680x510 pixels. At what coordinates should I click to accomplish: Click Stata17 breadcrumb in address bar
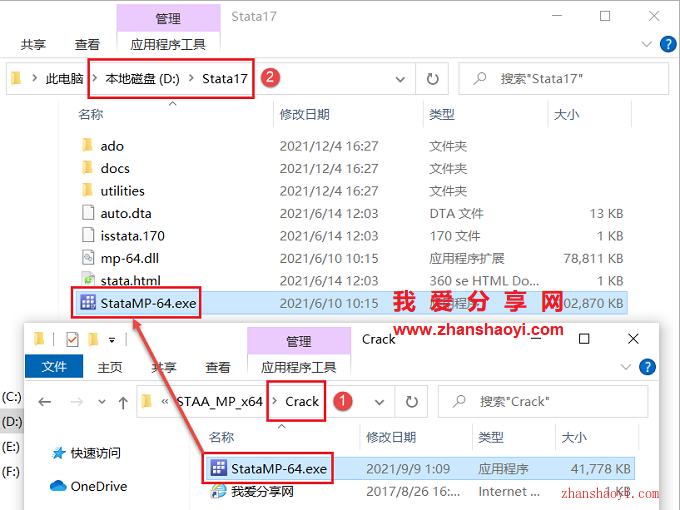(x=225, y=78)
